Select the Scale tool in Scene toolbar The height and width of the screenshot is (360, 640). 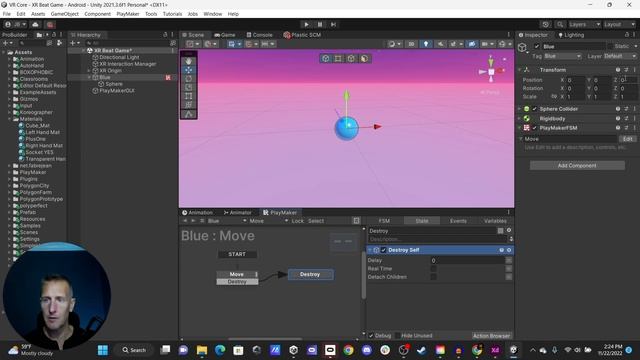tap(189, 87)
